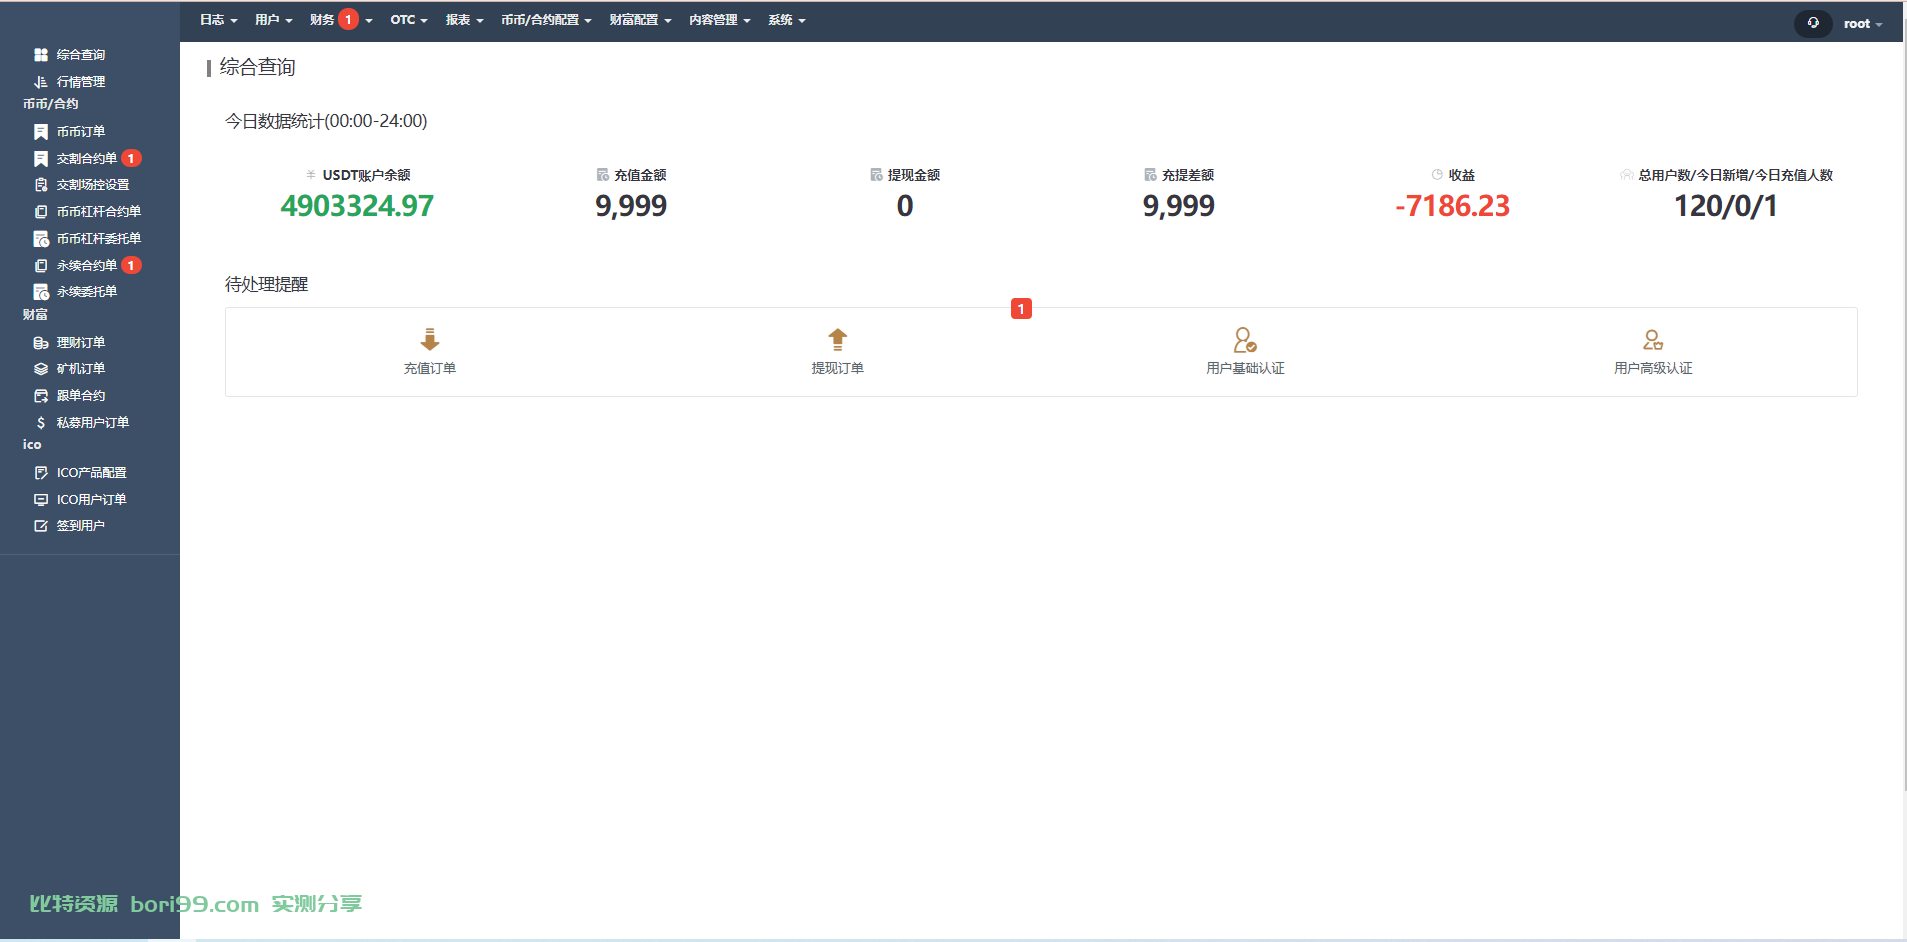Select 矿机订单 in the sidebar
This screenshot has width=1907, height=942.
pos(81,369)
